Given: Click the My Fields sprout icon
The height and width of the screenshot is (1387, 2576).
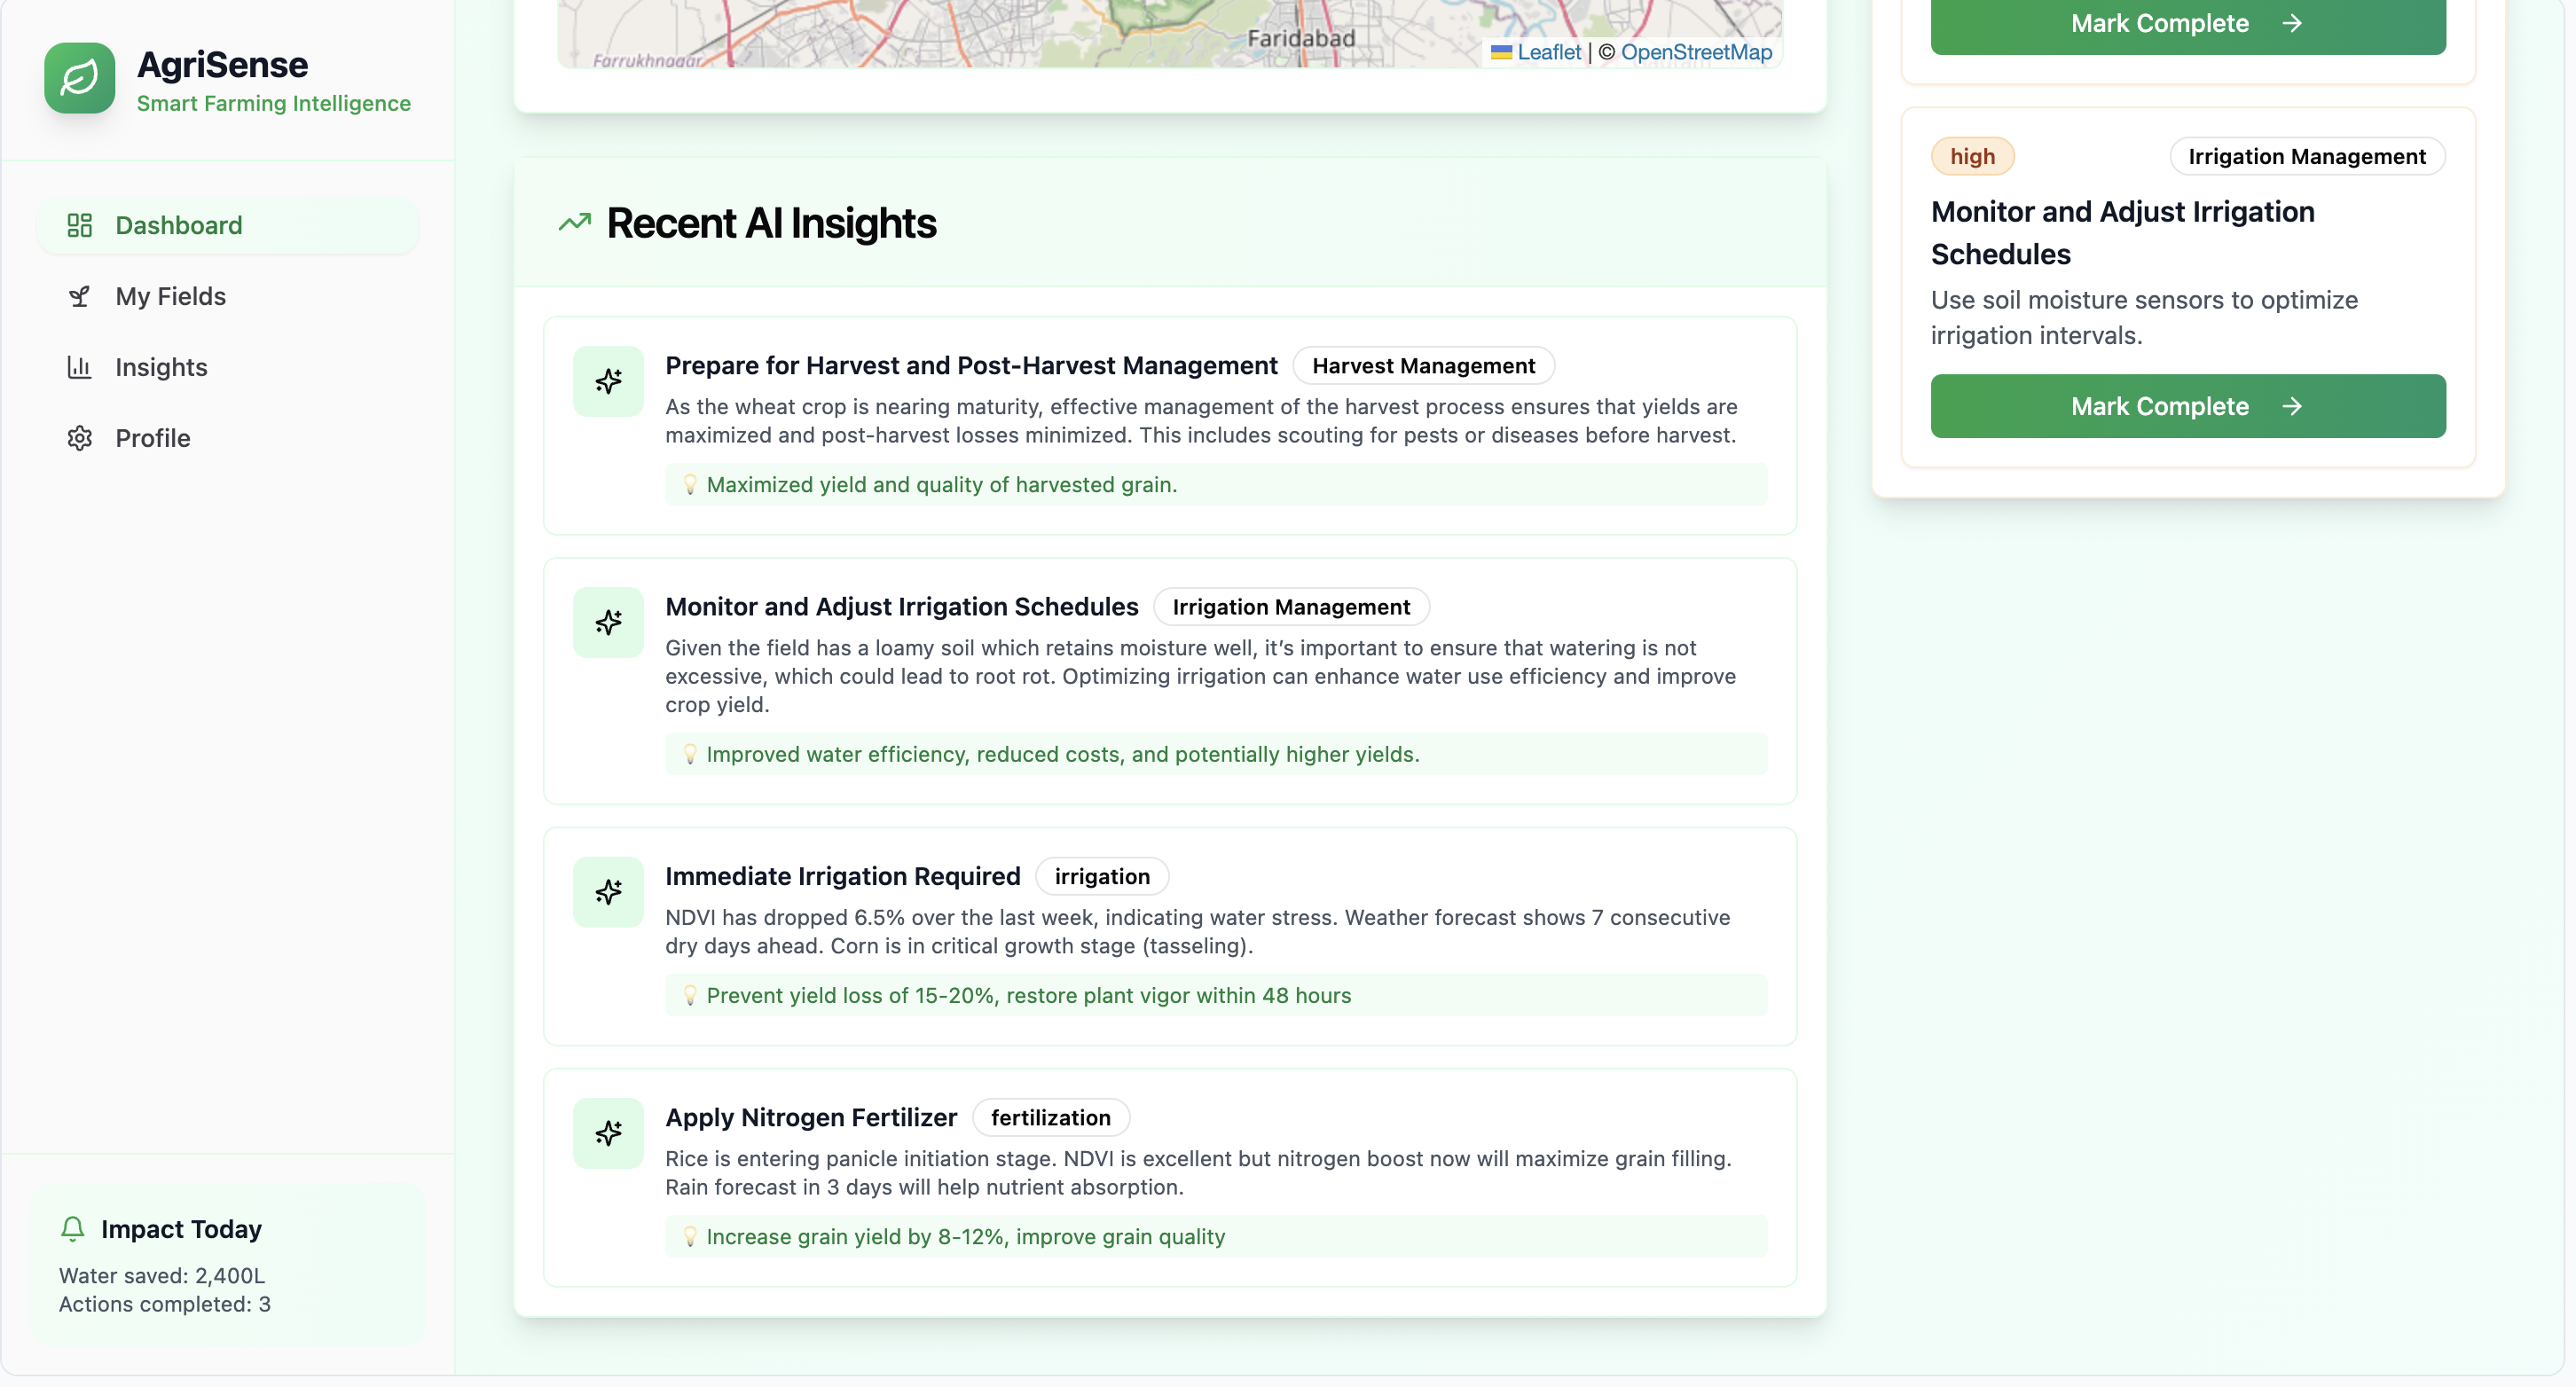Looking at the screenshot, I should click(79, 296).
